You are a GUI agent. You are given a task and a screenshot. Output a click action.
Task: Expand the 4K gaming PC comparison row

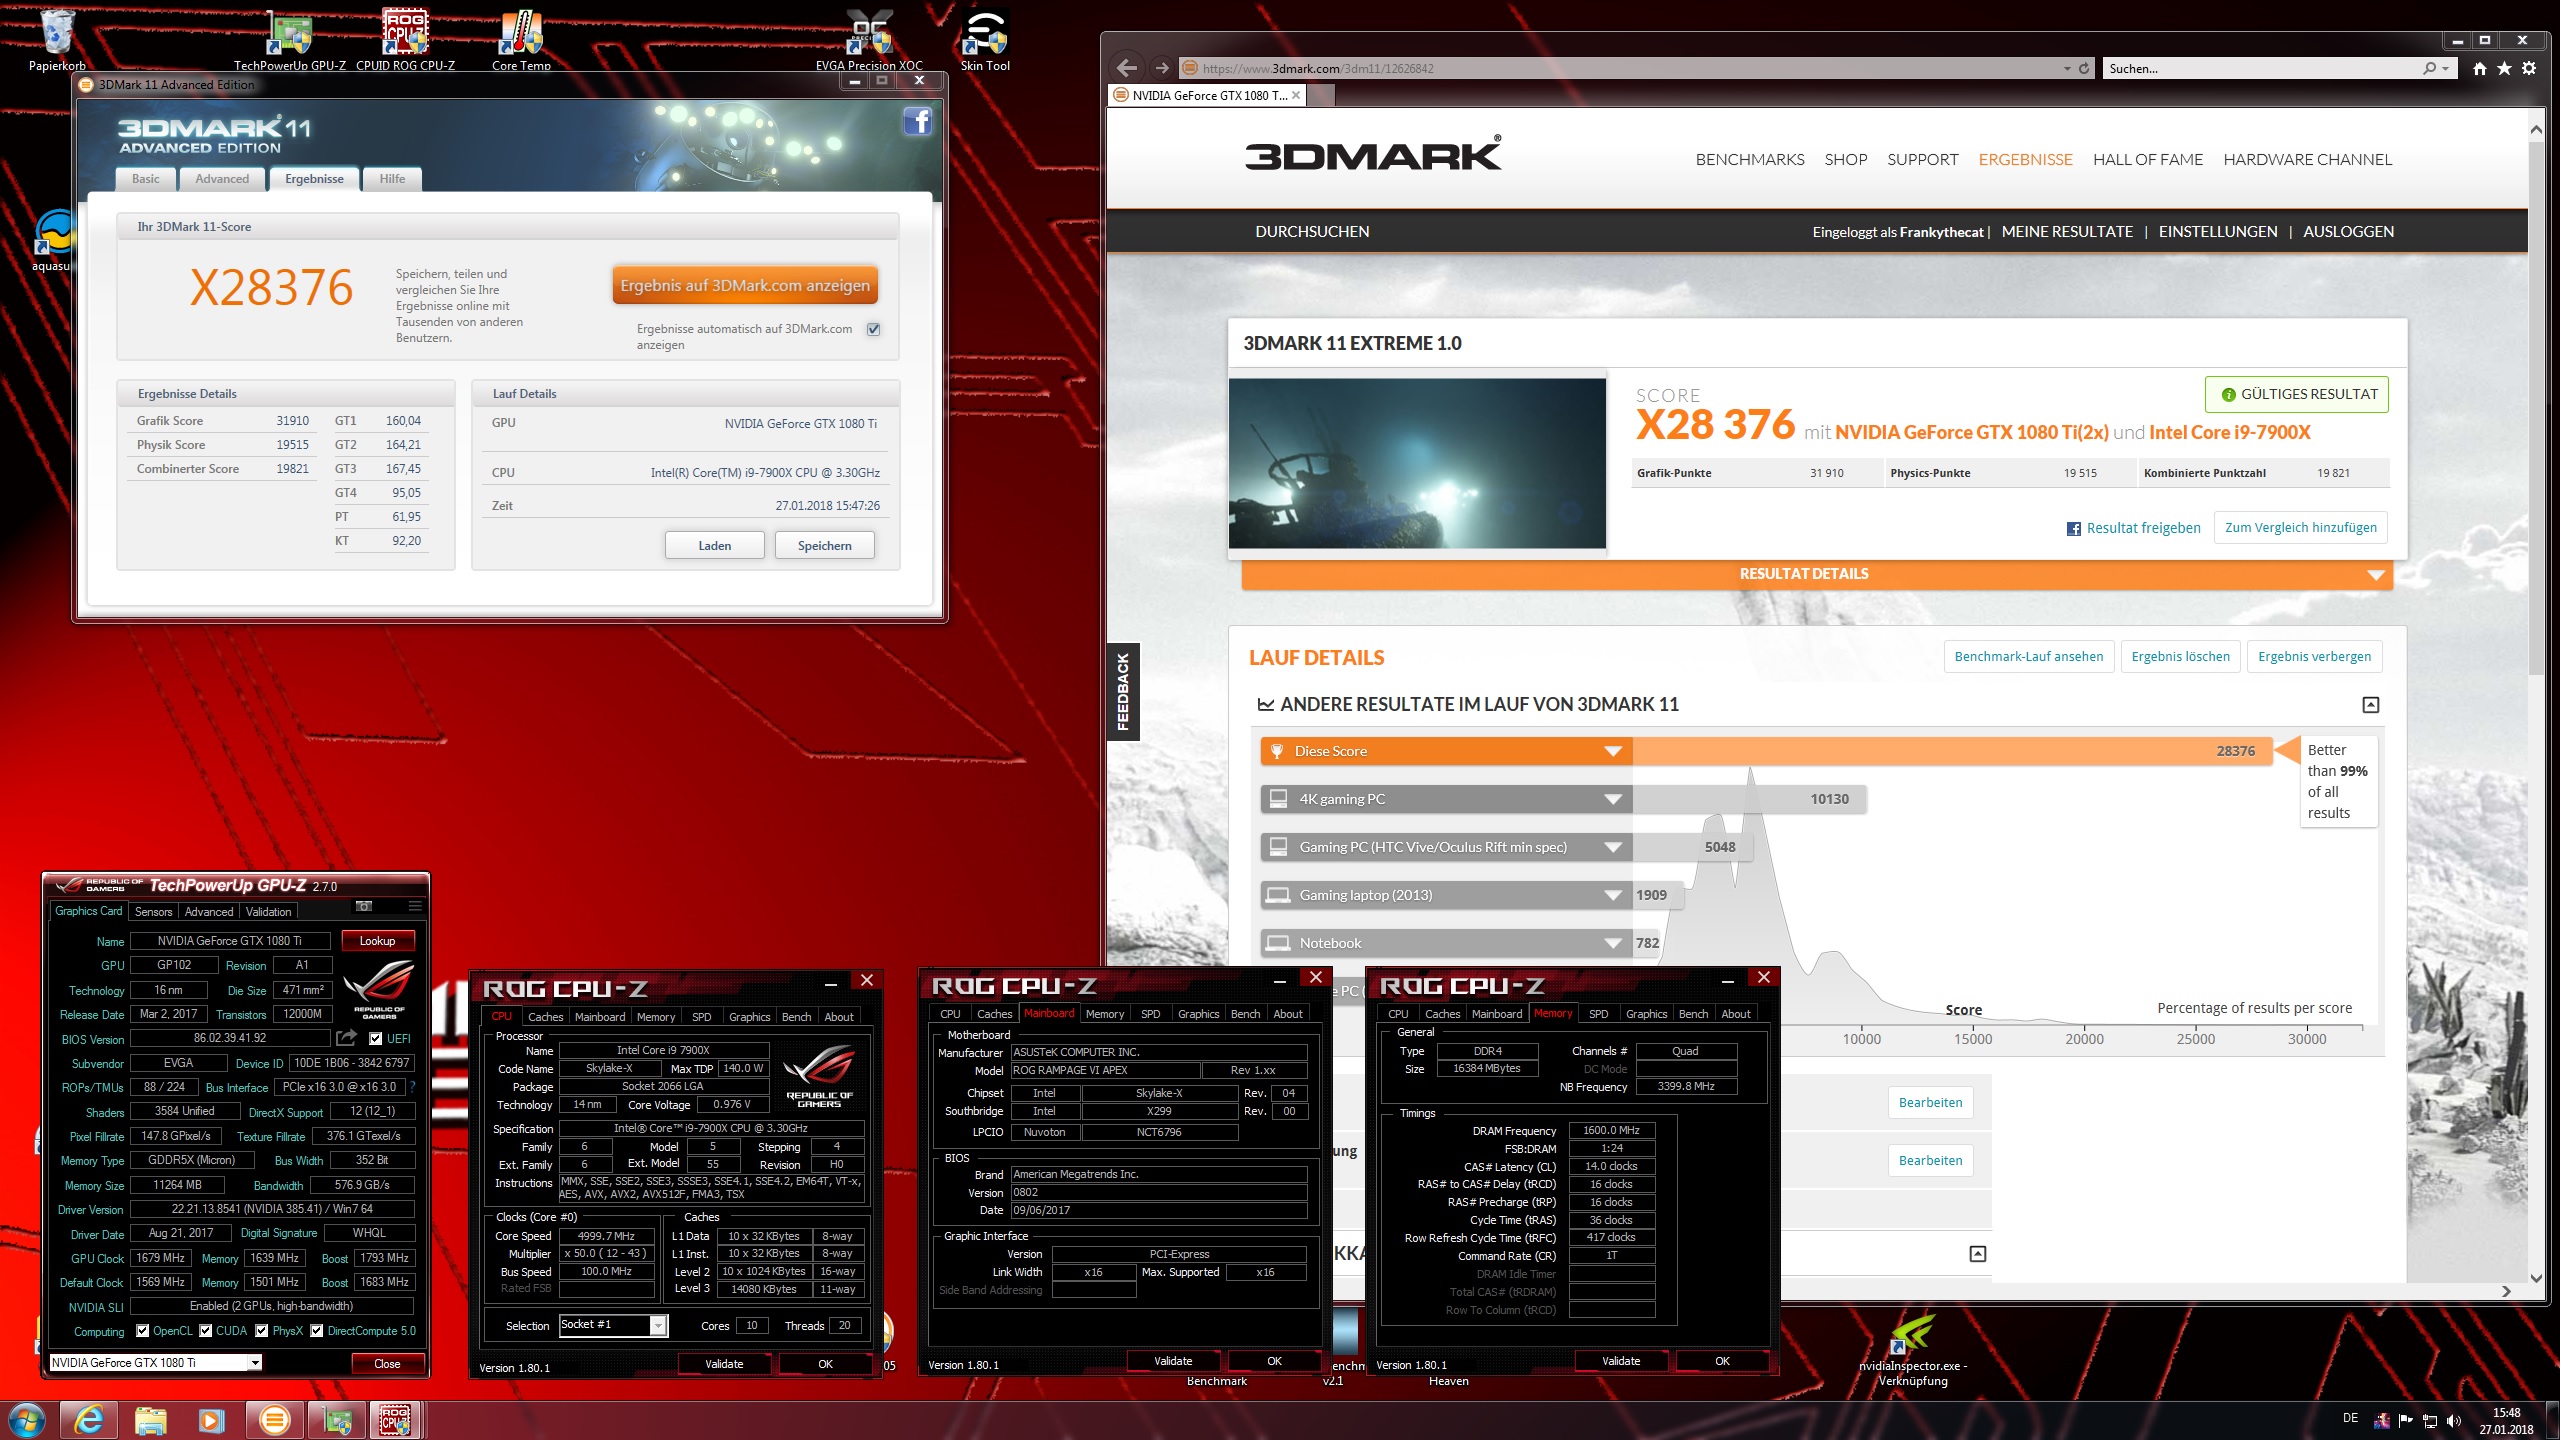[1613, 799]
